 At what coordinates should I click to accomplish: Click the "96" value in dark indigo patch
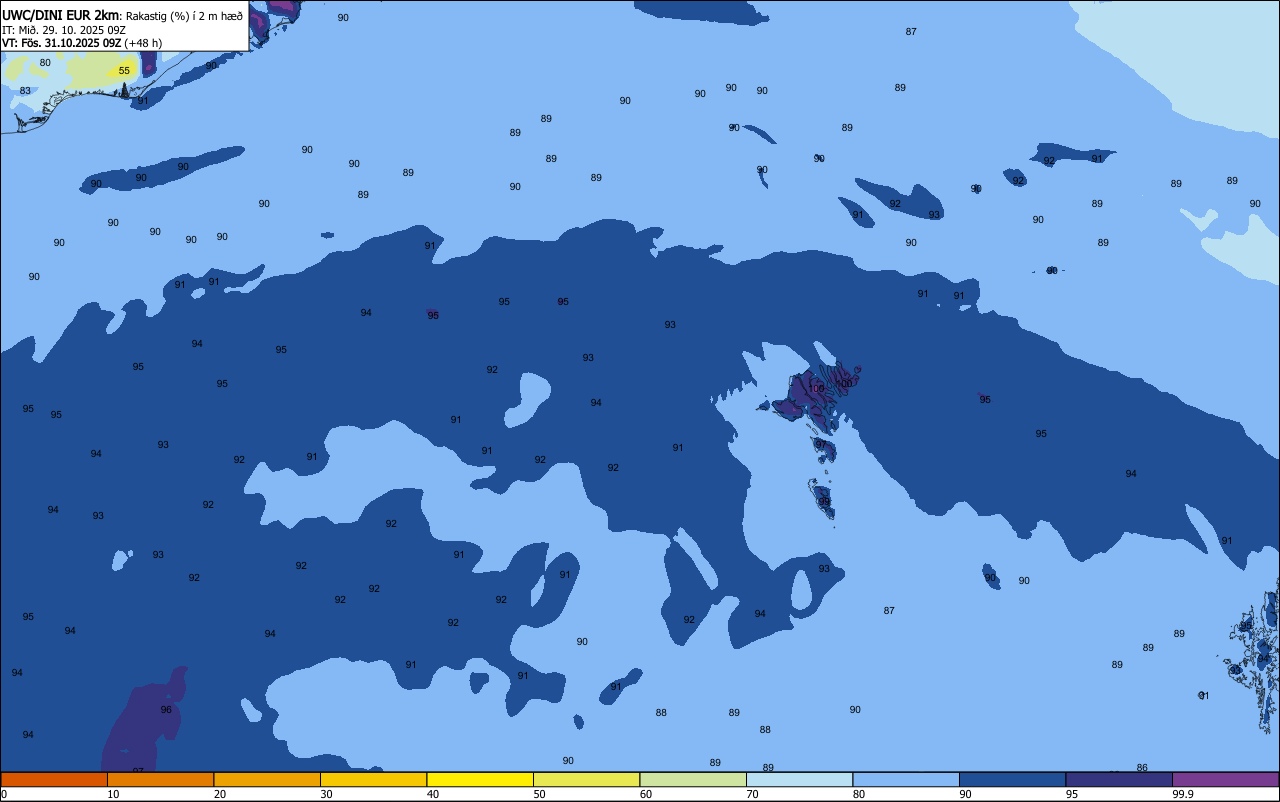(x=166, y=710)
